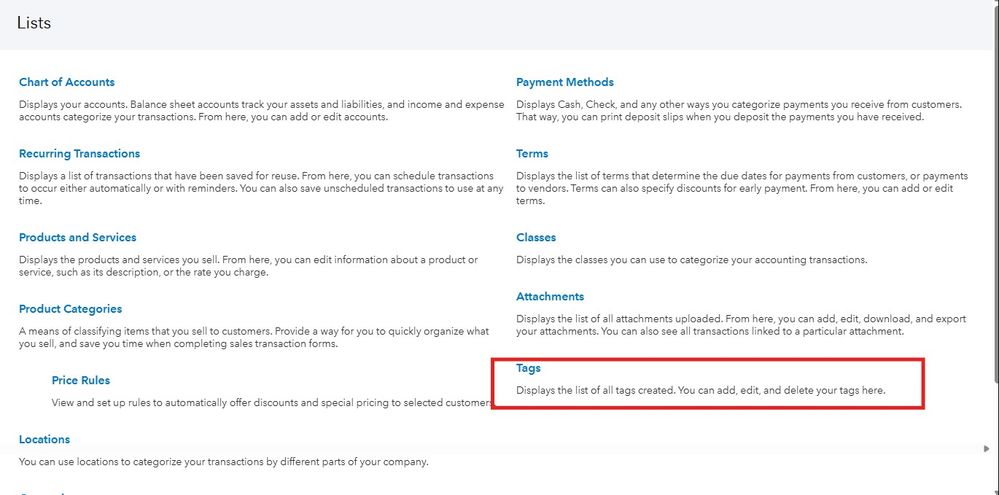View the Terms list
The image size is (999, 495).
[x=532, y=154]
